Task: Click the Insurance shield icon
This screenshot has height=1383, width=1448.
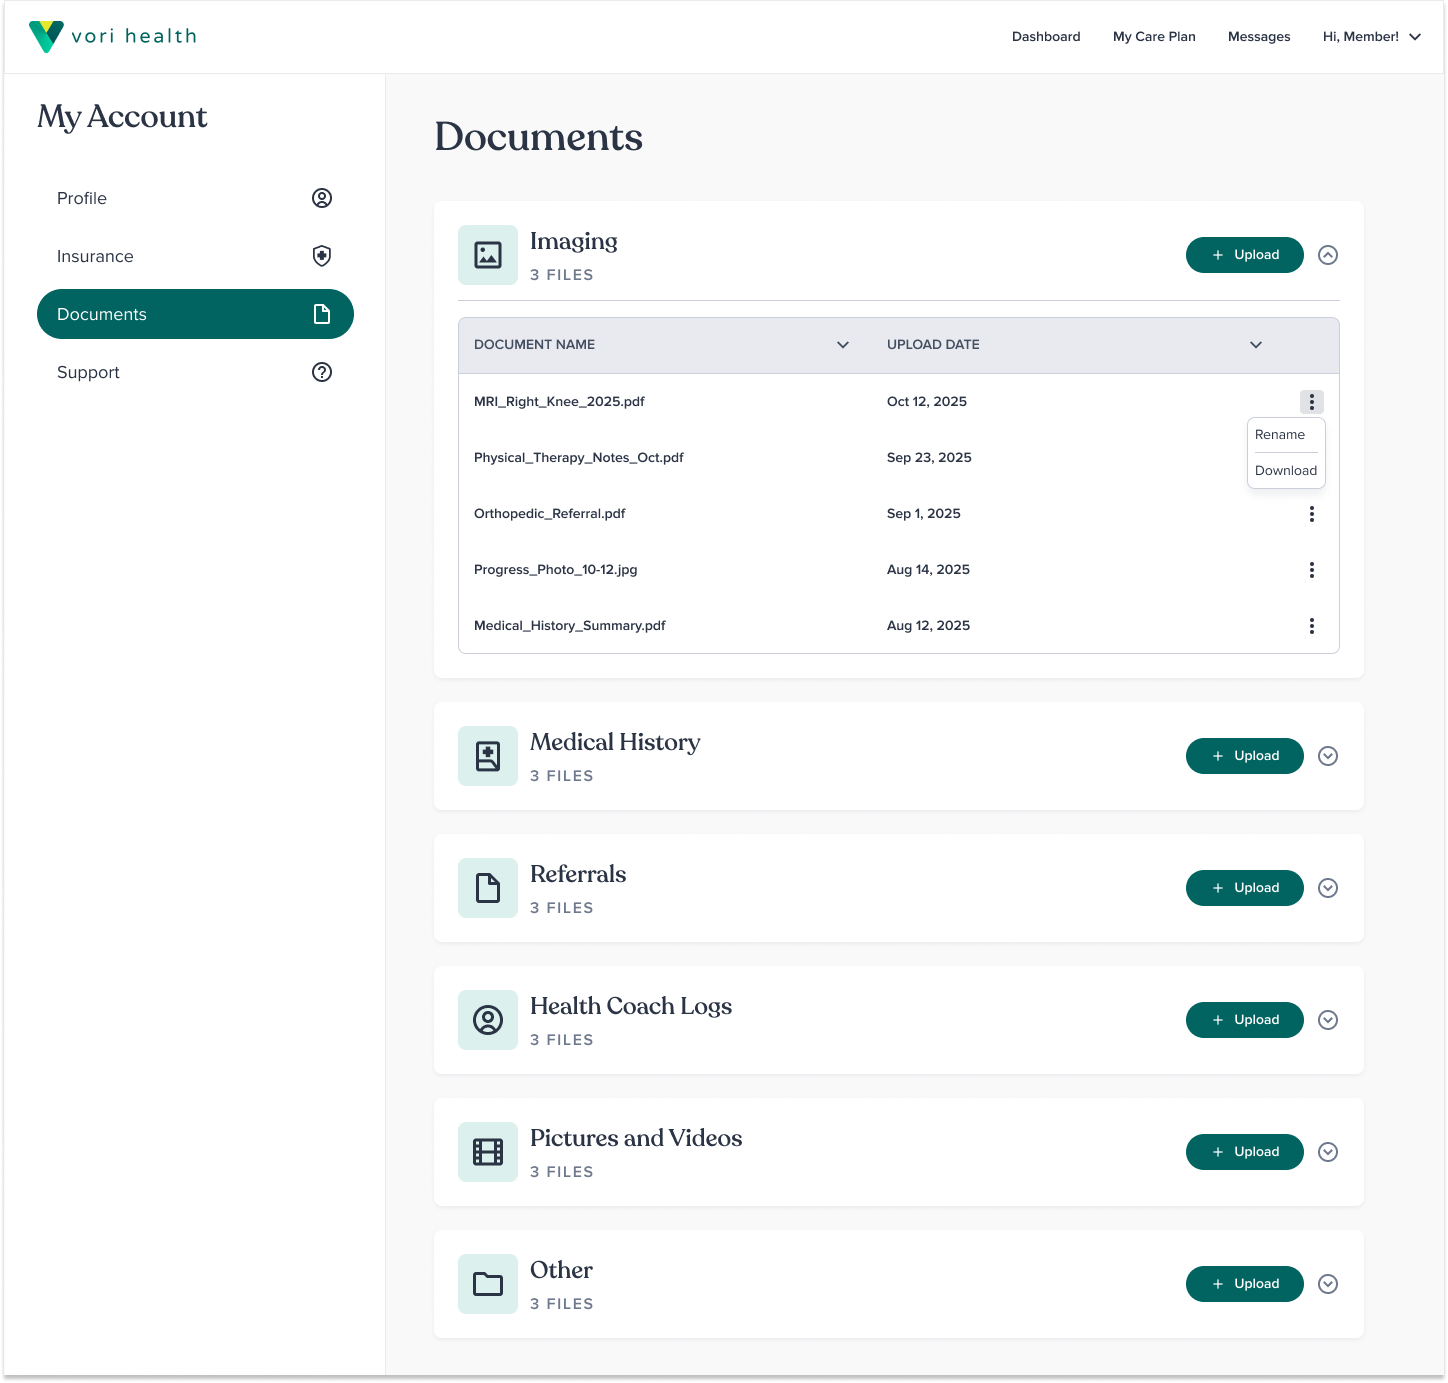Action: click(x=322, y=256)
